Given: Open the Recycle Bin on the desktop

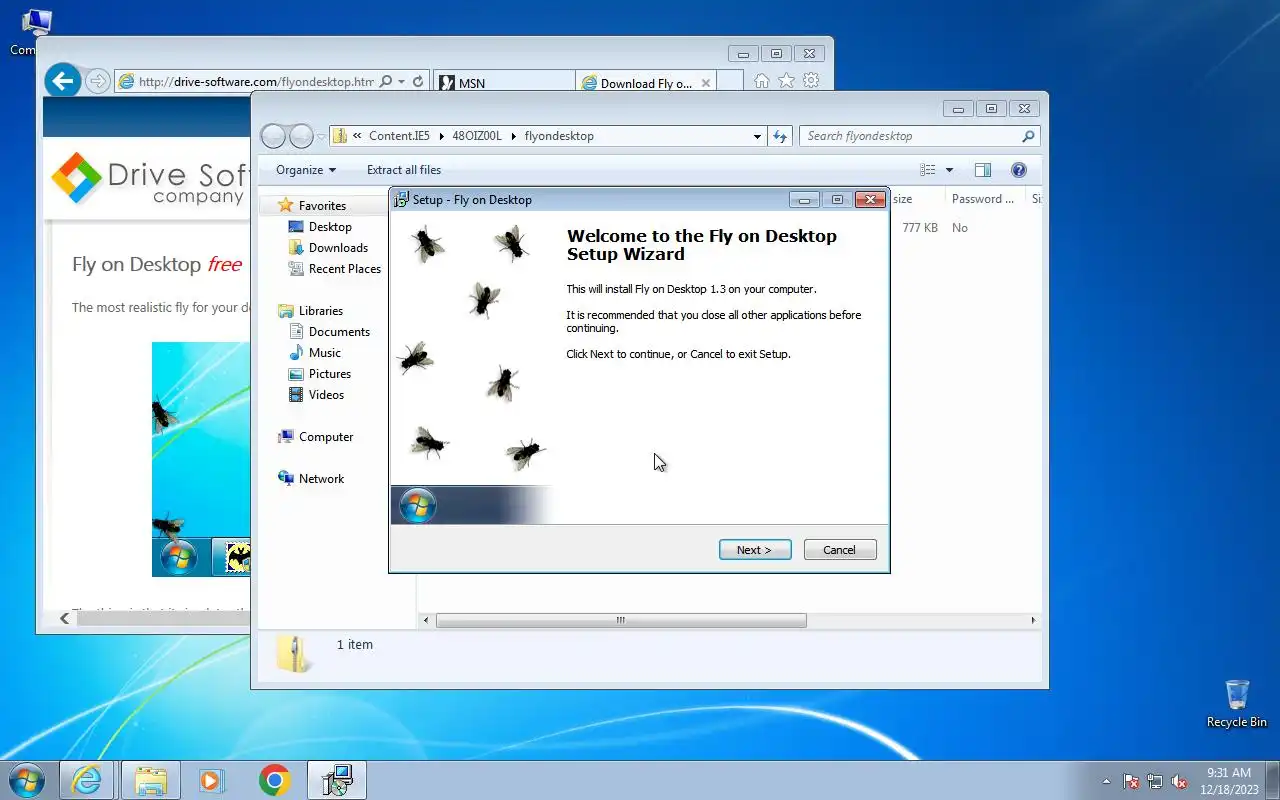Looking at the screenshot, I should pyautogui.click(x=1237, y=704).
